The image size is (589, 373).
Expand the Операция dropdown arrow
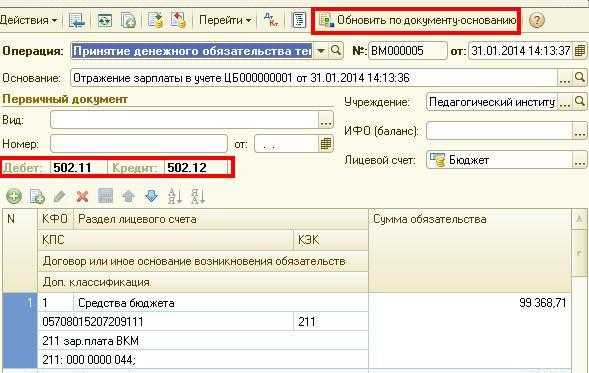pos(321,51)
